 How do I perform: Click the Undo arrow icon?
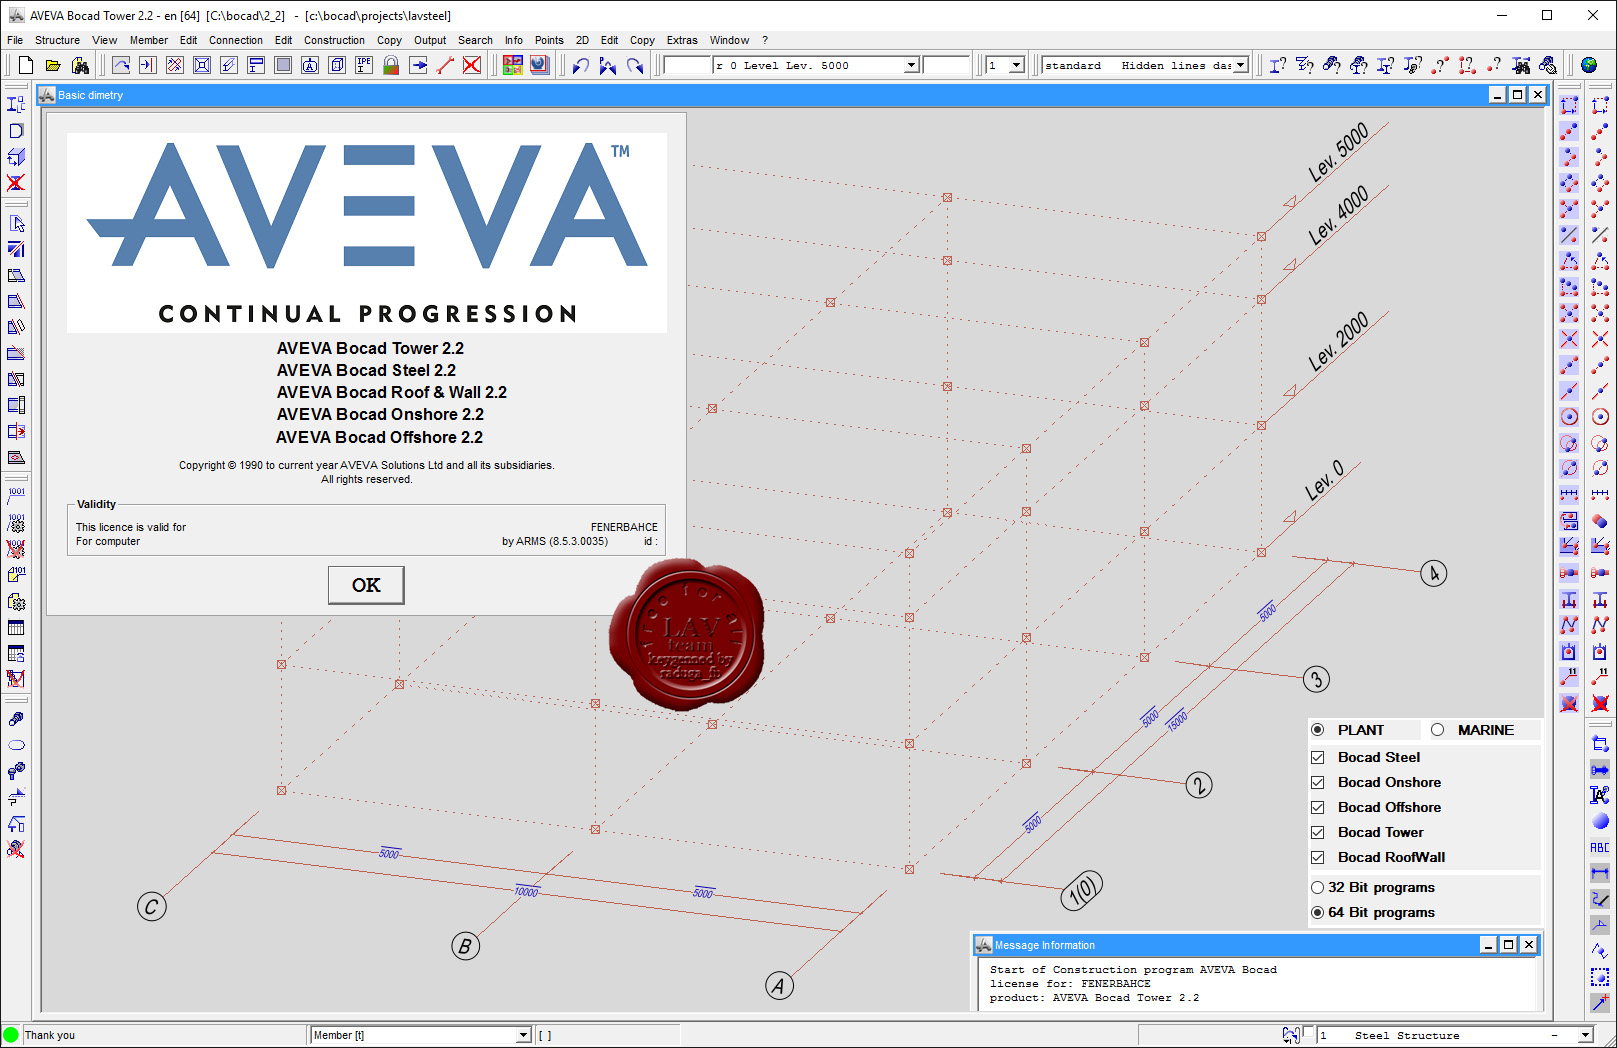[580, 65]
